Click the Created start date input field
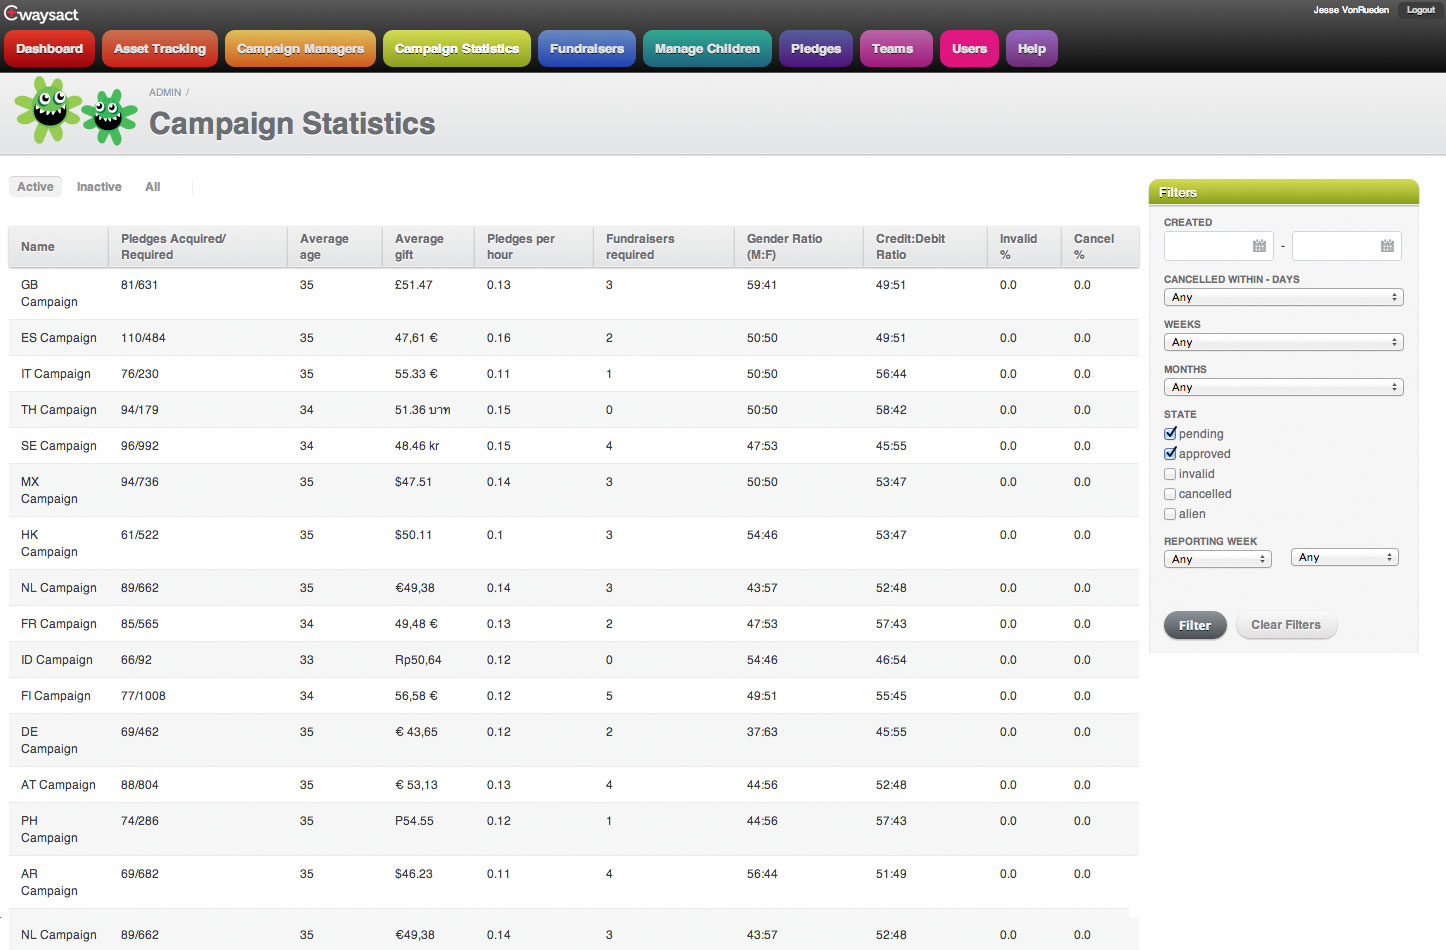This screenshot has width=1446, height=950. [x=1207, y=246]
